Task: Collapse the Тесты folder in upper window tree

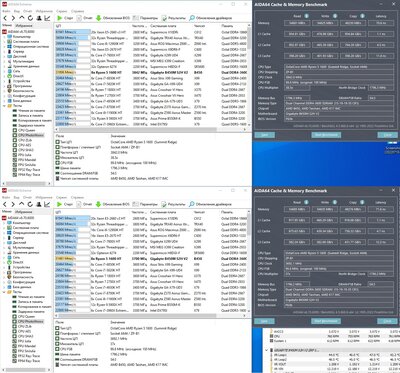Action: 4,106
